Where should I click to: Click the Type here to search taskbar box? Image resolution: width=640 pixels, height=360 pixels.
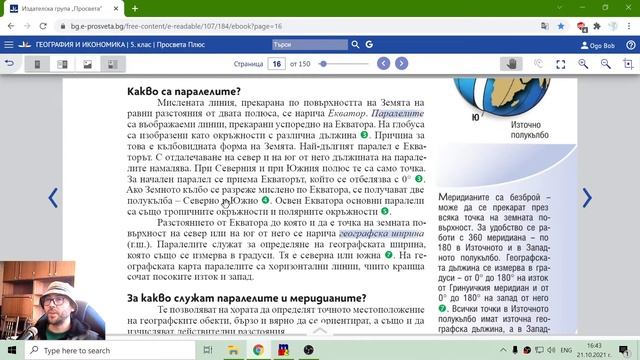(110, 350)
